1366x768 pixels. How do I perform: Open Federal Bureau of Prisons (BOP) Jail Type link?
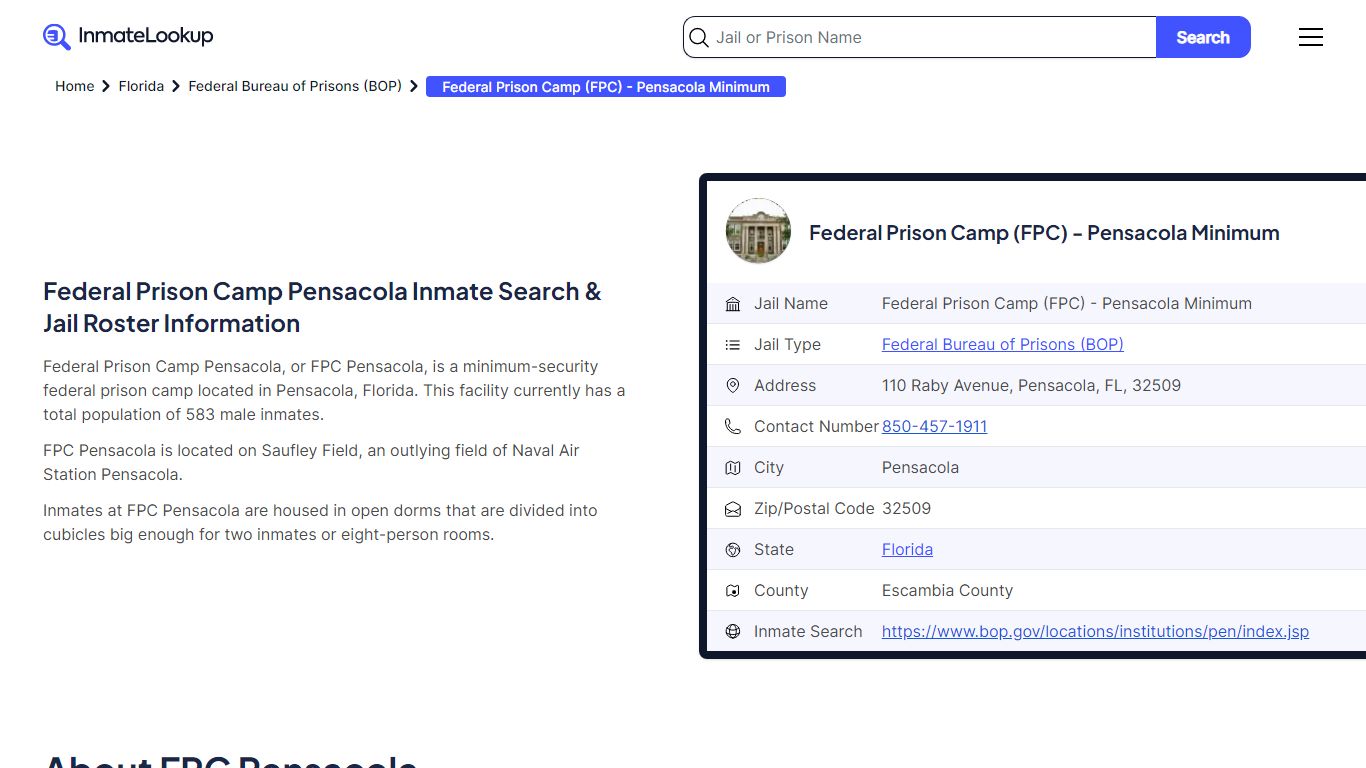[x=1002, y=345]
